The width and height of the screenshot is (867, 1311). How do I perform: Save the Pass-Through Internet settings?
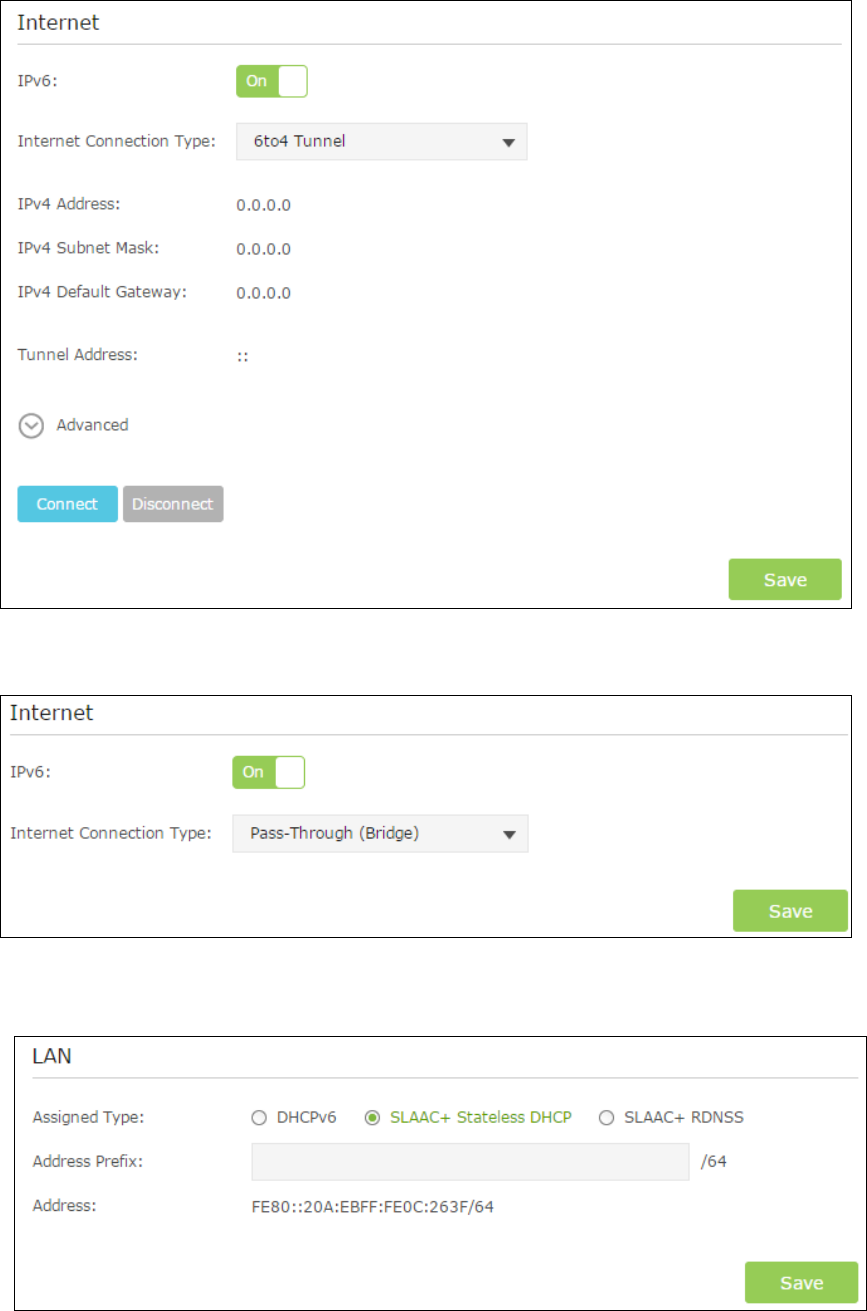tap(790, 911)
